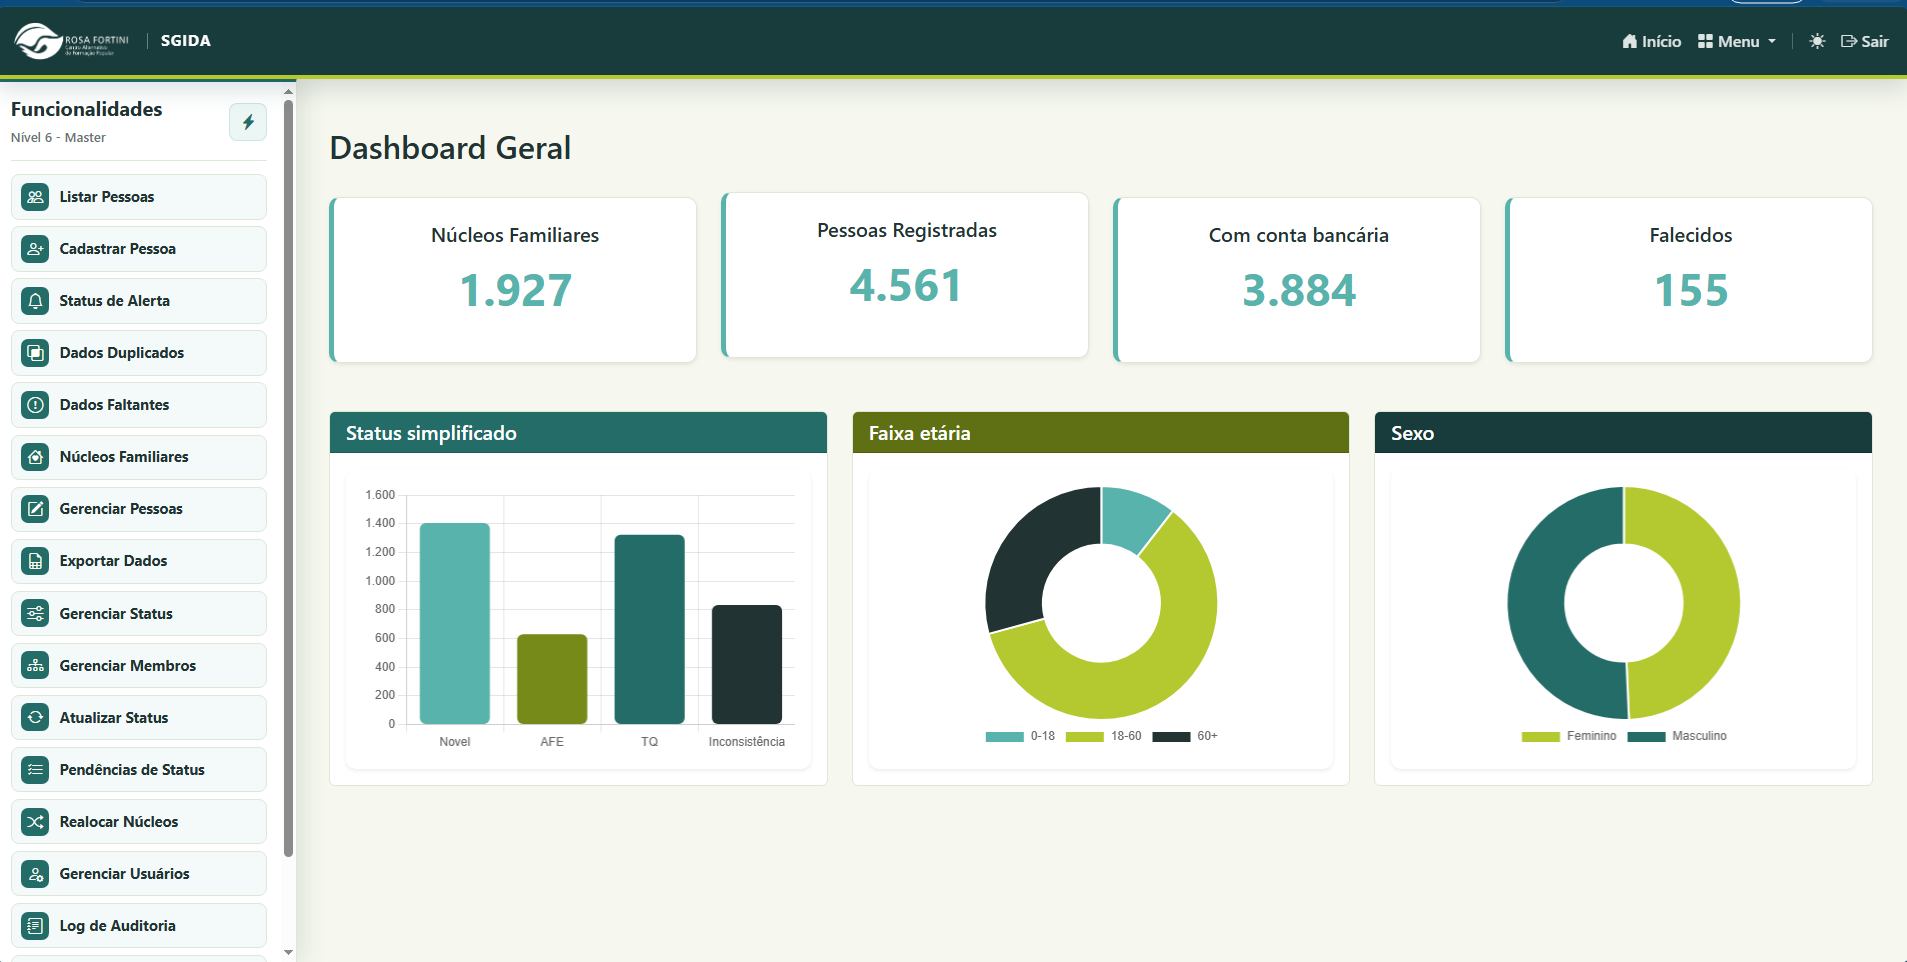1907x962 pixels.
Task: Click the Gerenciar Usuários user-gear icon
Action: (36, 874)
